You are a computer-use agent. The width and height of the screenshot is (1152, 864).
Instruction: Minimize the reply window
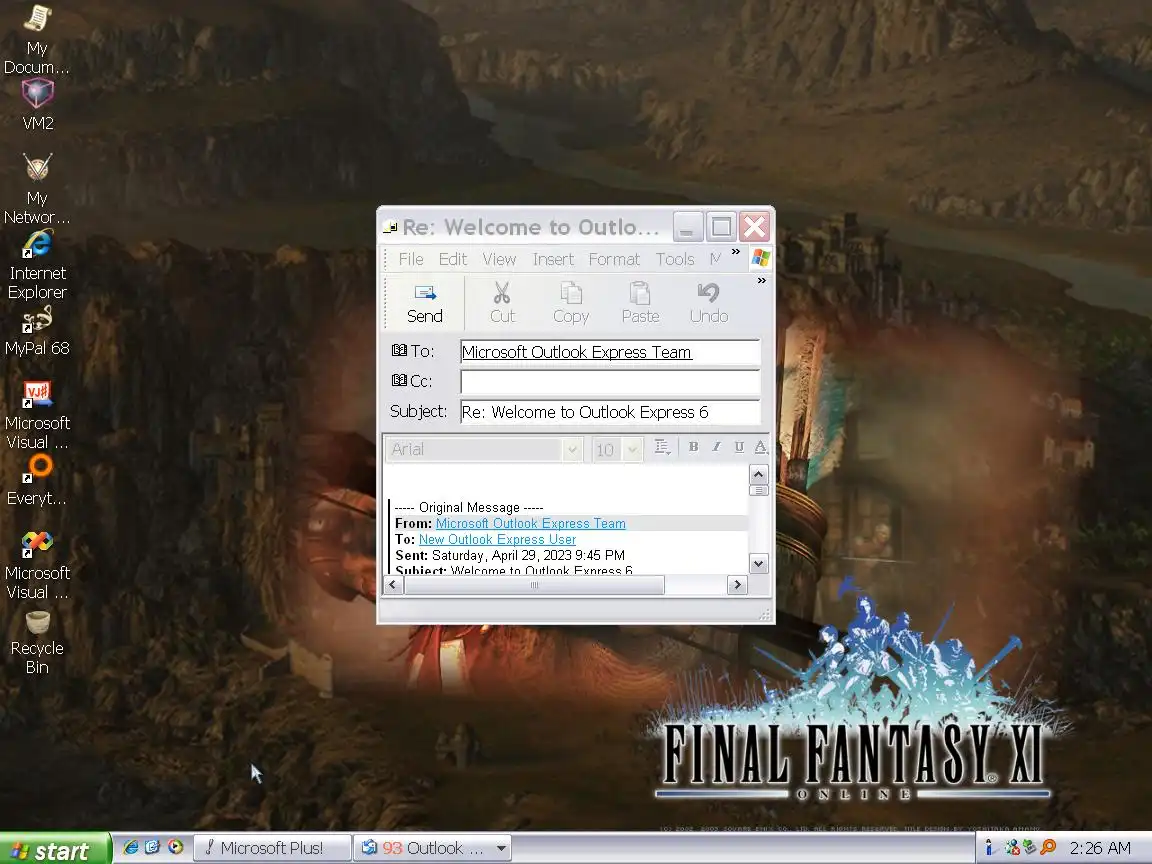[x=688, y=227]
